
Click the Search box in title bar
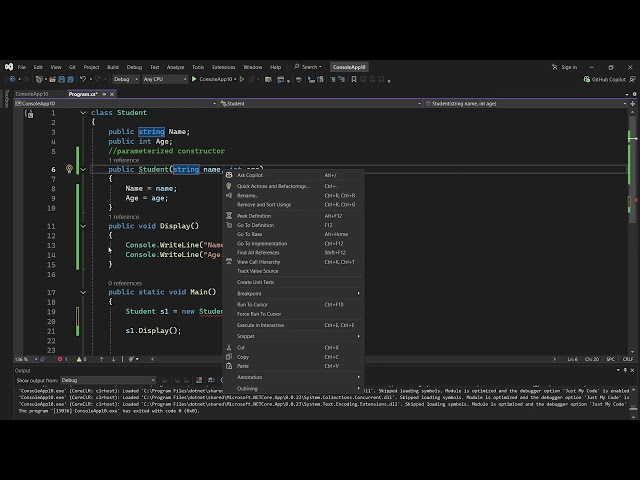(x=308, y=67)
